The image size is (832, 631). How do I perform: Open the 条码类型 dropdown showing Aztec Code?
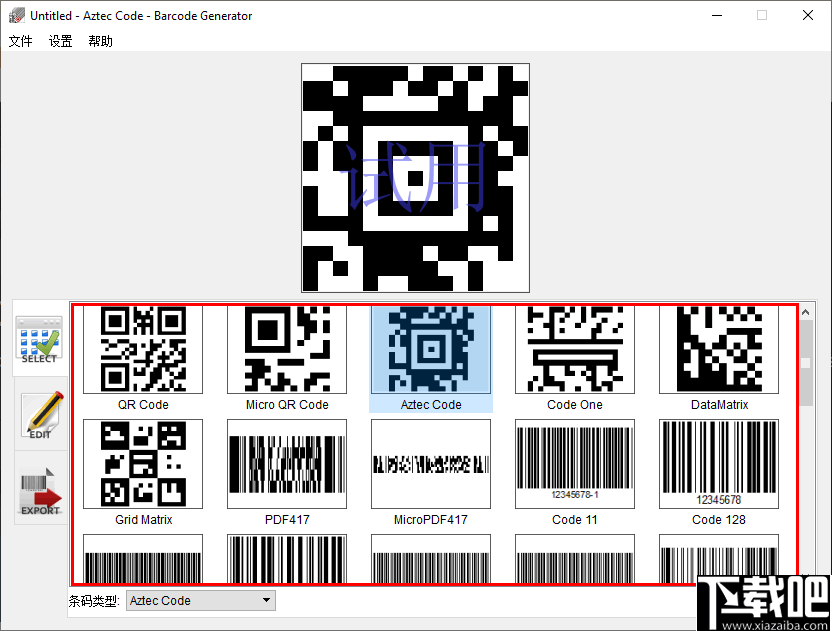[200, 600]
